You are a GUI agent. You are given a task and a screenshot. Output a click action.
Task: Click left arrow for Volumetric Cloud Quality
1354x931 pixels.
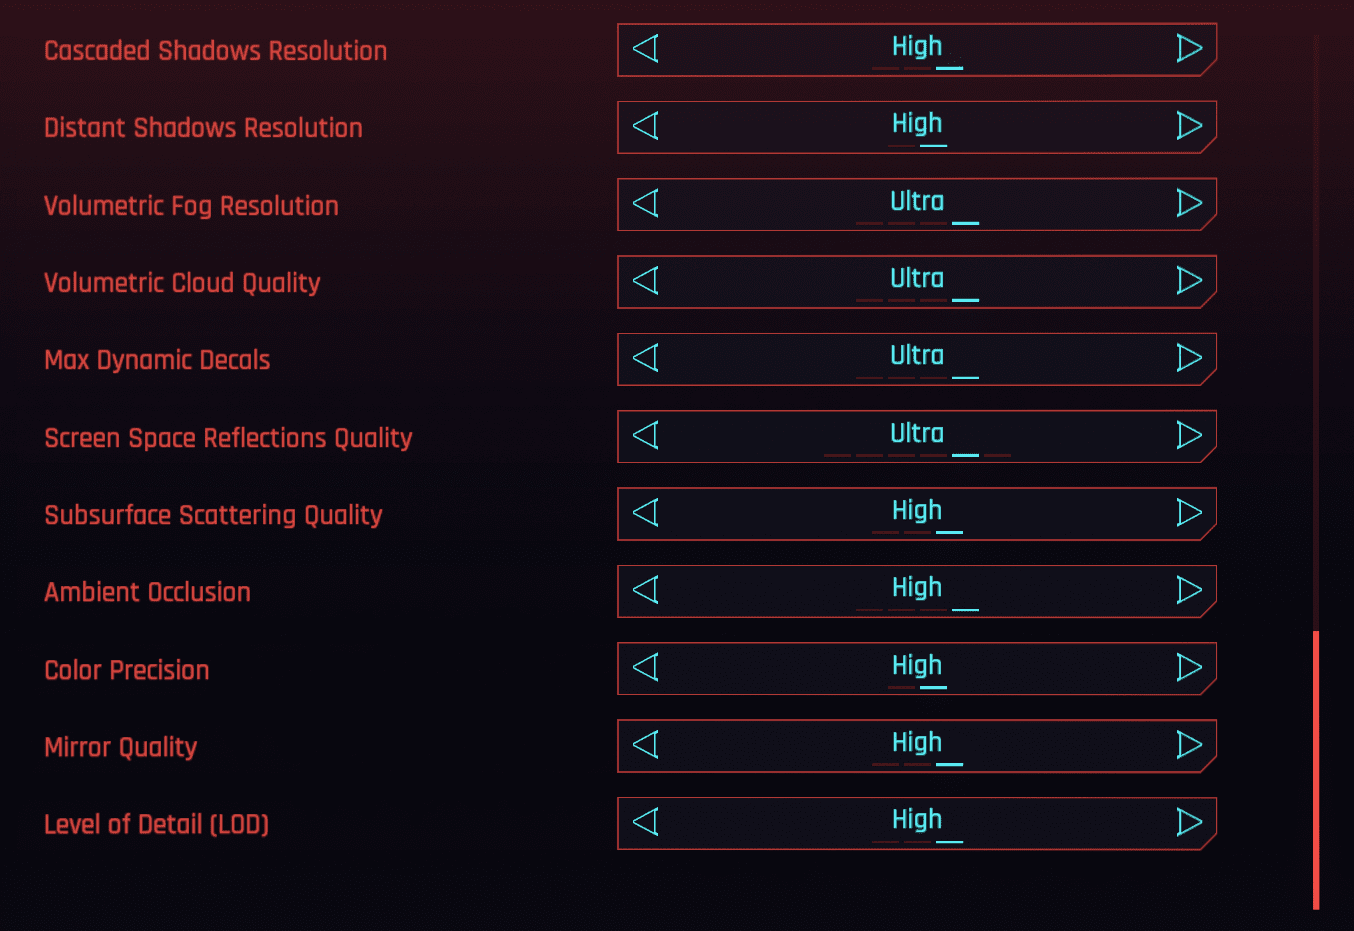click(646, 280)
